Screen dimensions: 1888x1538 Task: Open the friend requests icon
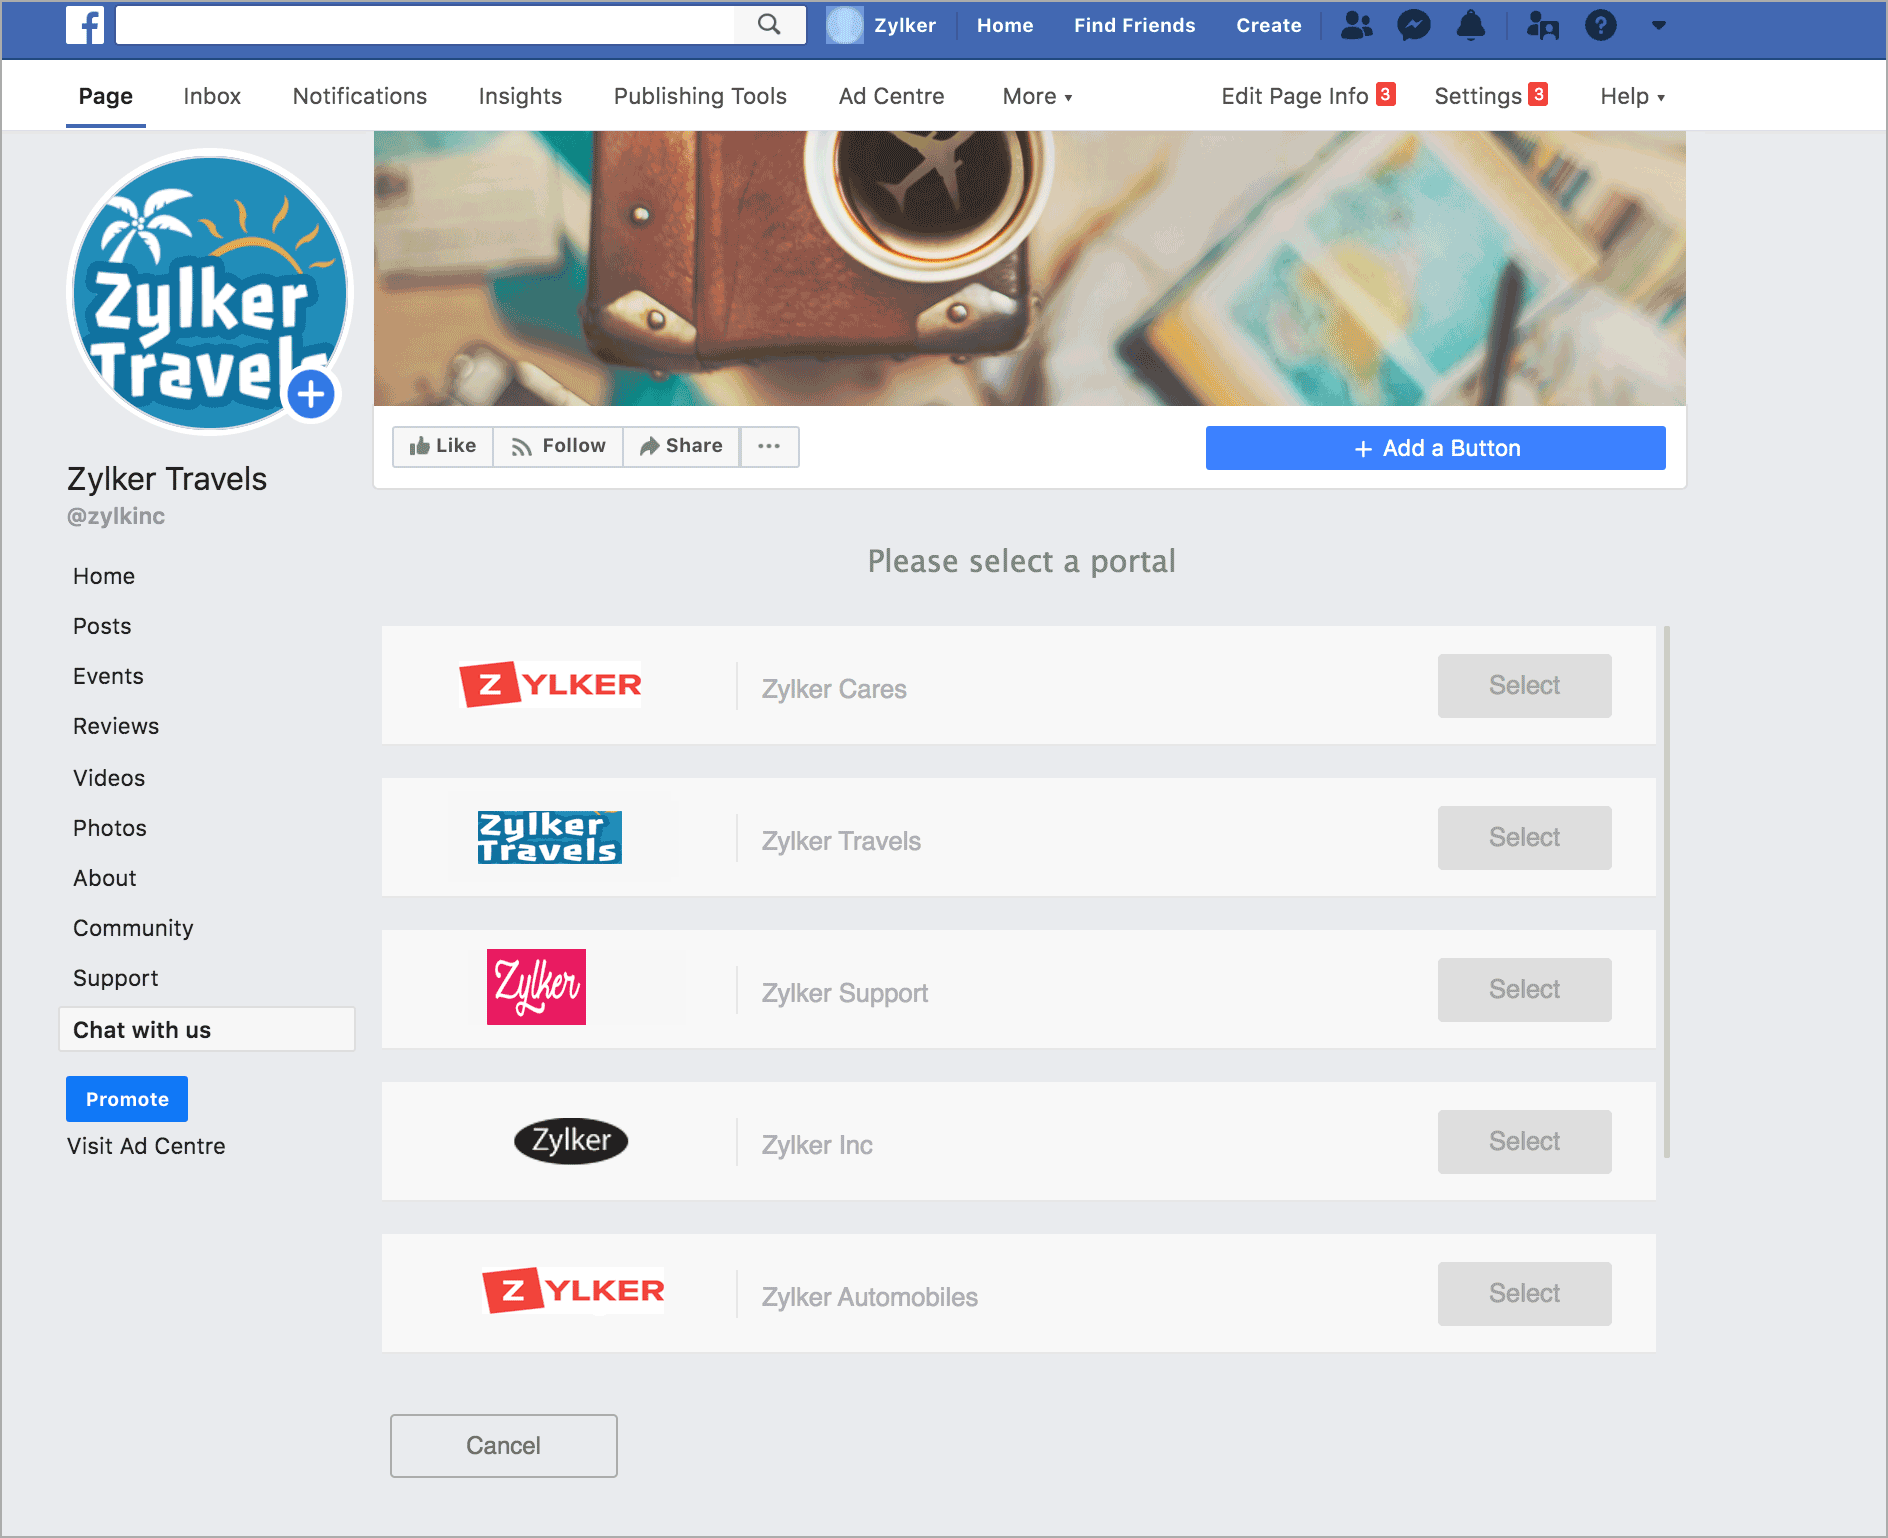click(x=1356, y=25)
